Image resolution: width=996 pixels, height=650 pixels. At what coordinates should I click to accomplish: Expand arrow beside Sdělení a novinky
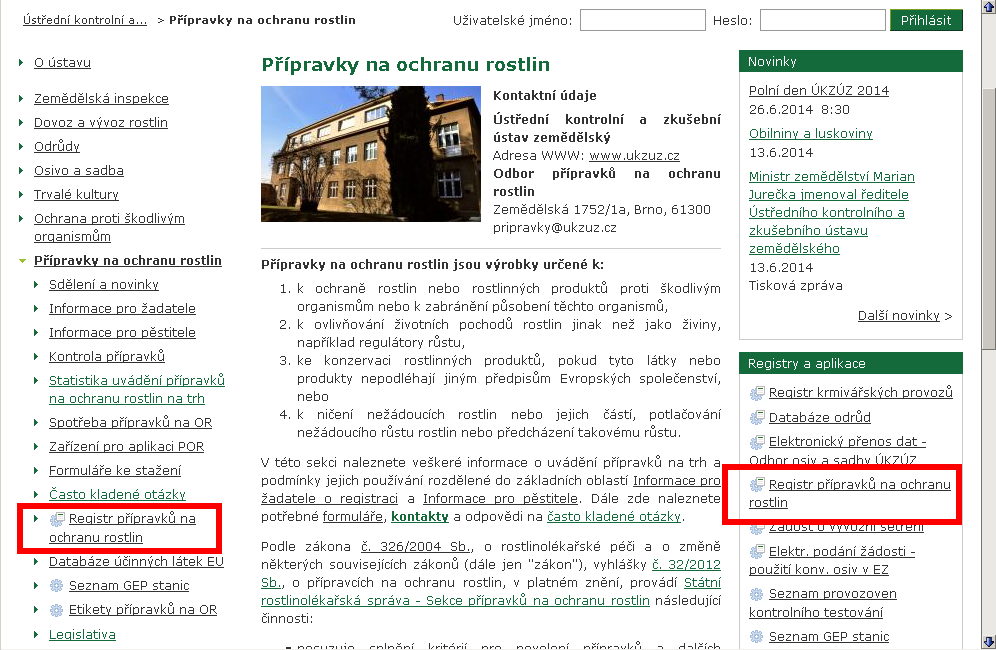point(36,285)
